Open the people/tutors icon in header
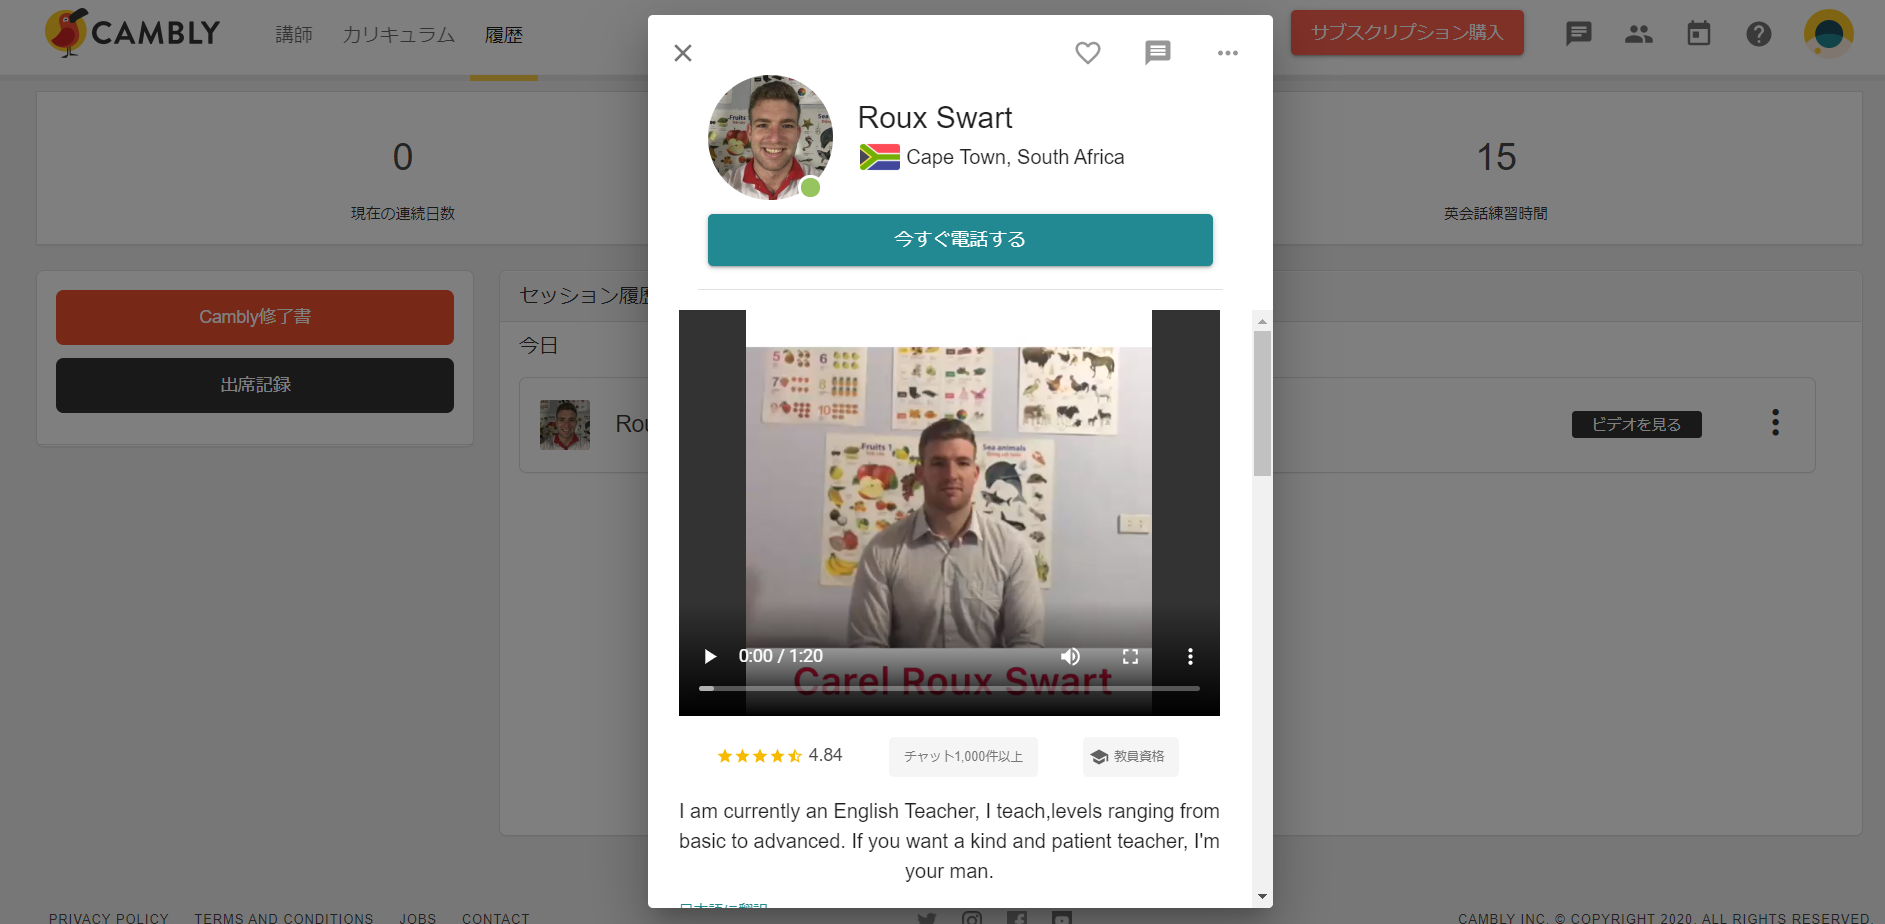1885x924 pixels. (x=1638, y=34)
